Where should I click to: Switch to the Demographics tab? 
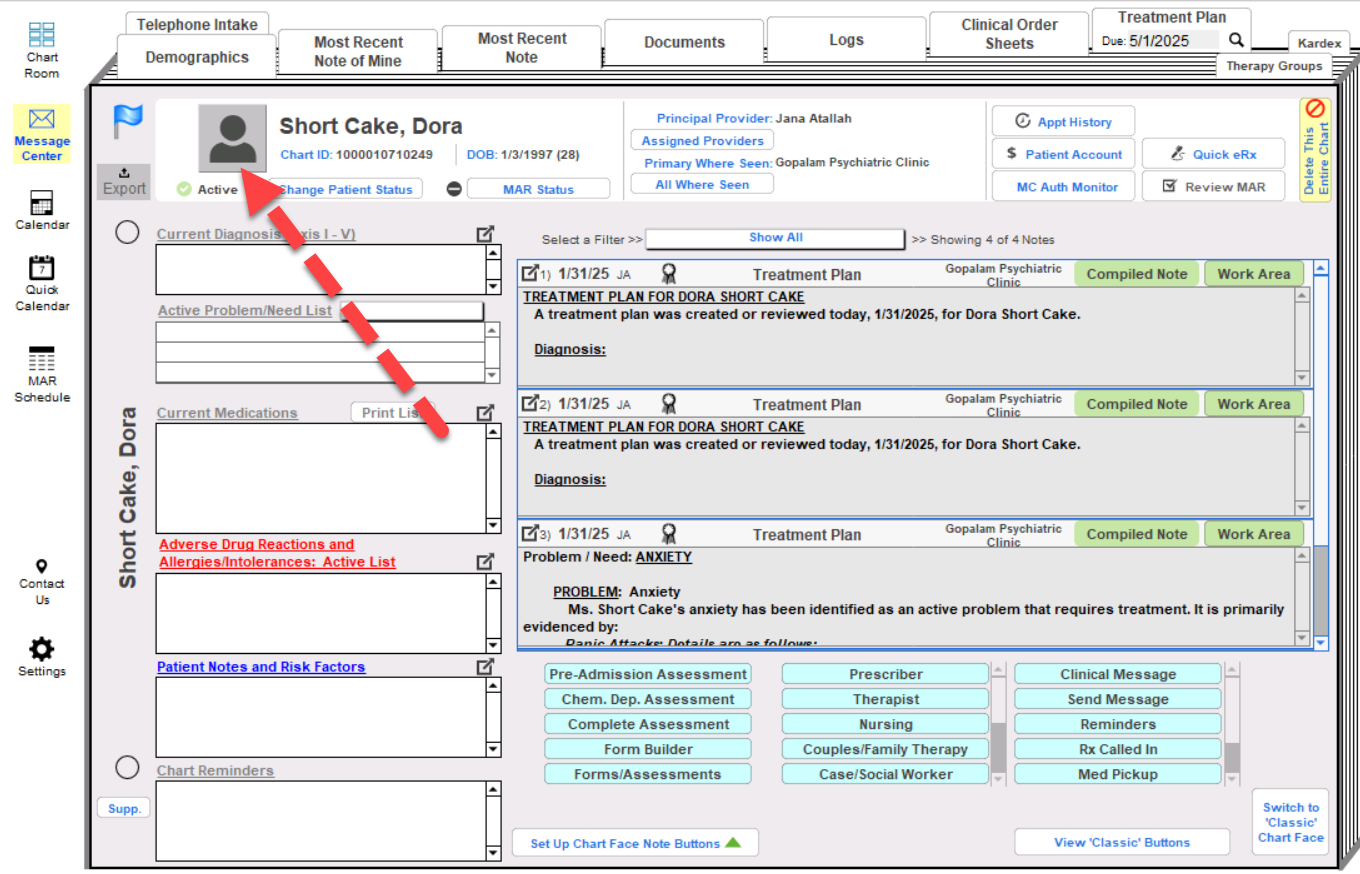click(196, 57)
